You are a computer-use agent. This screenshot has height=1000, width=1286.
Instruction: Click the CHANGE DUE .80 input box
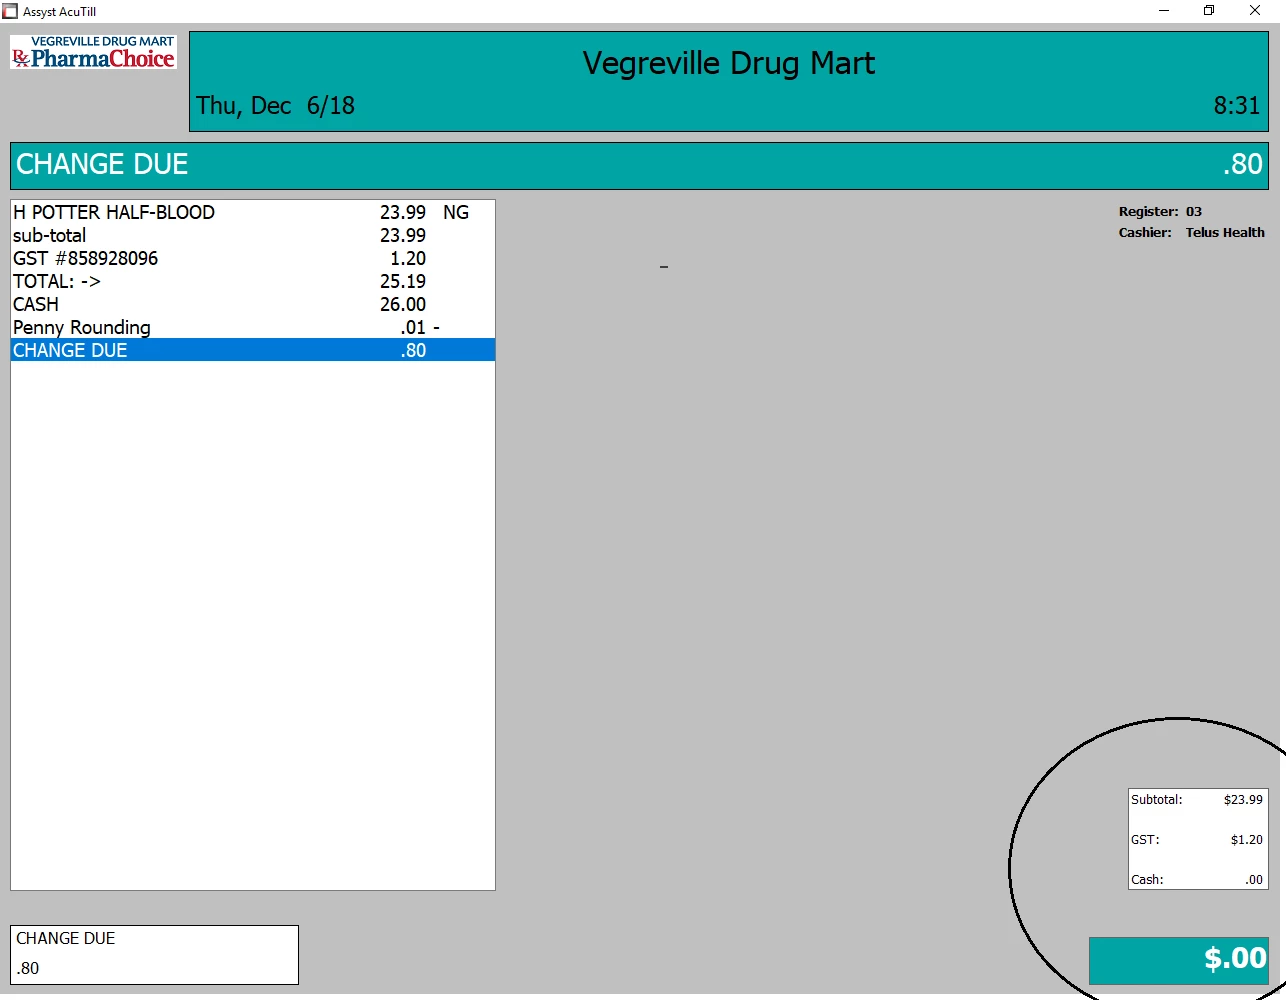(154, 955)
